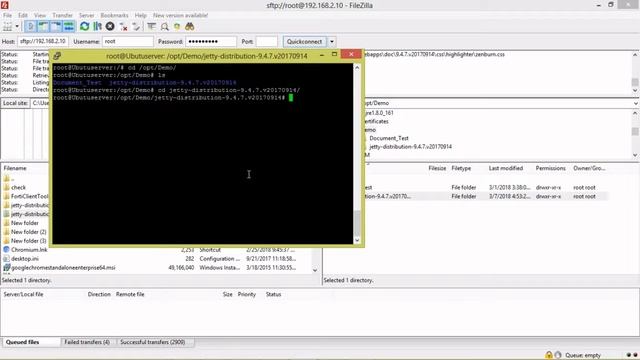Open the Server menu
Viewport: 640px width, 360px height.
click(87, 15)
